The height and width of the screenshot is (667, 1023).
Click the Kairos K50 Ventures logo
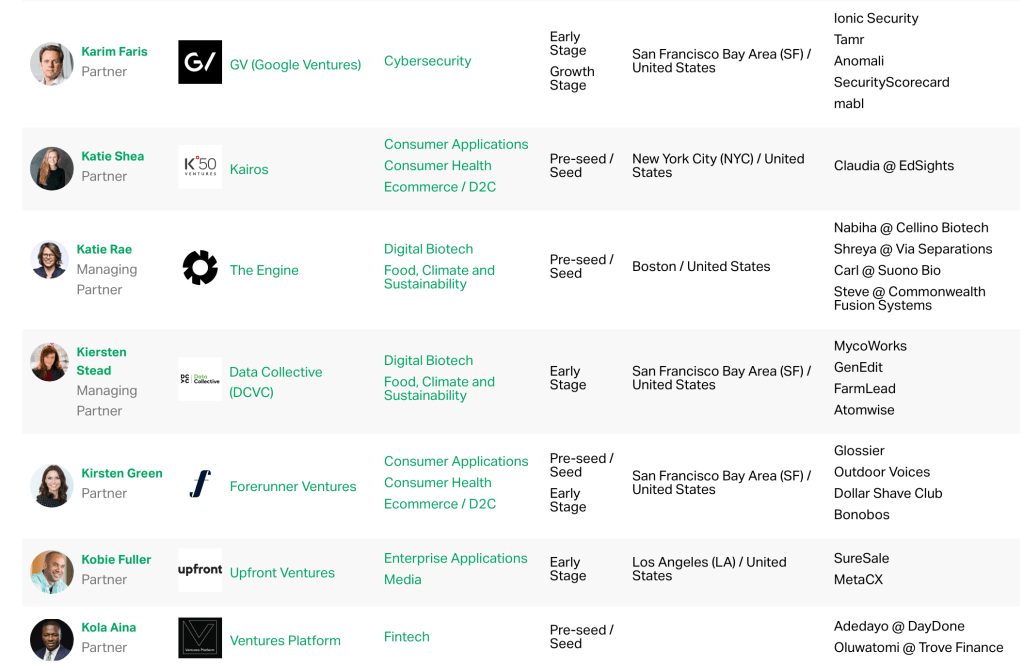click(x=200, y=166)
